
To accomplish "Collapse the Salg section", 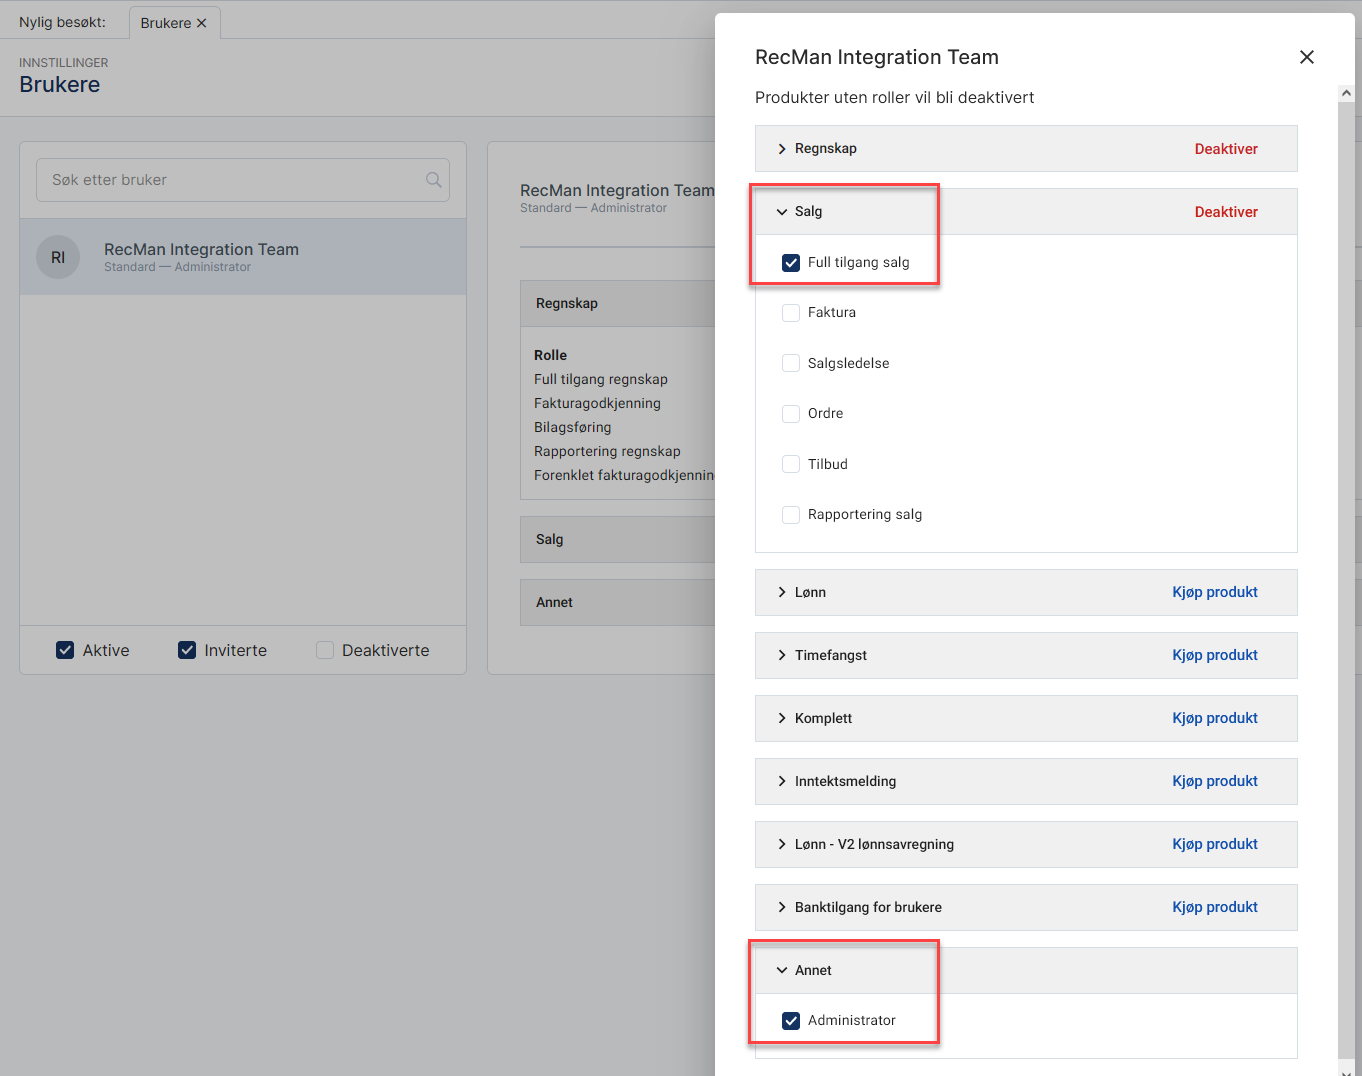I will click(x=782, y=212).
